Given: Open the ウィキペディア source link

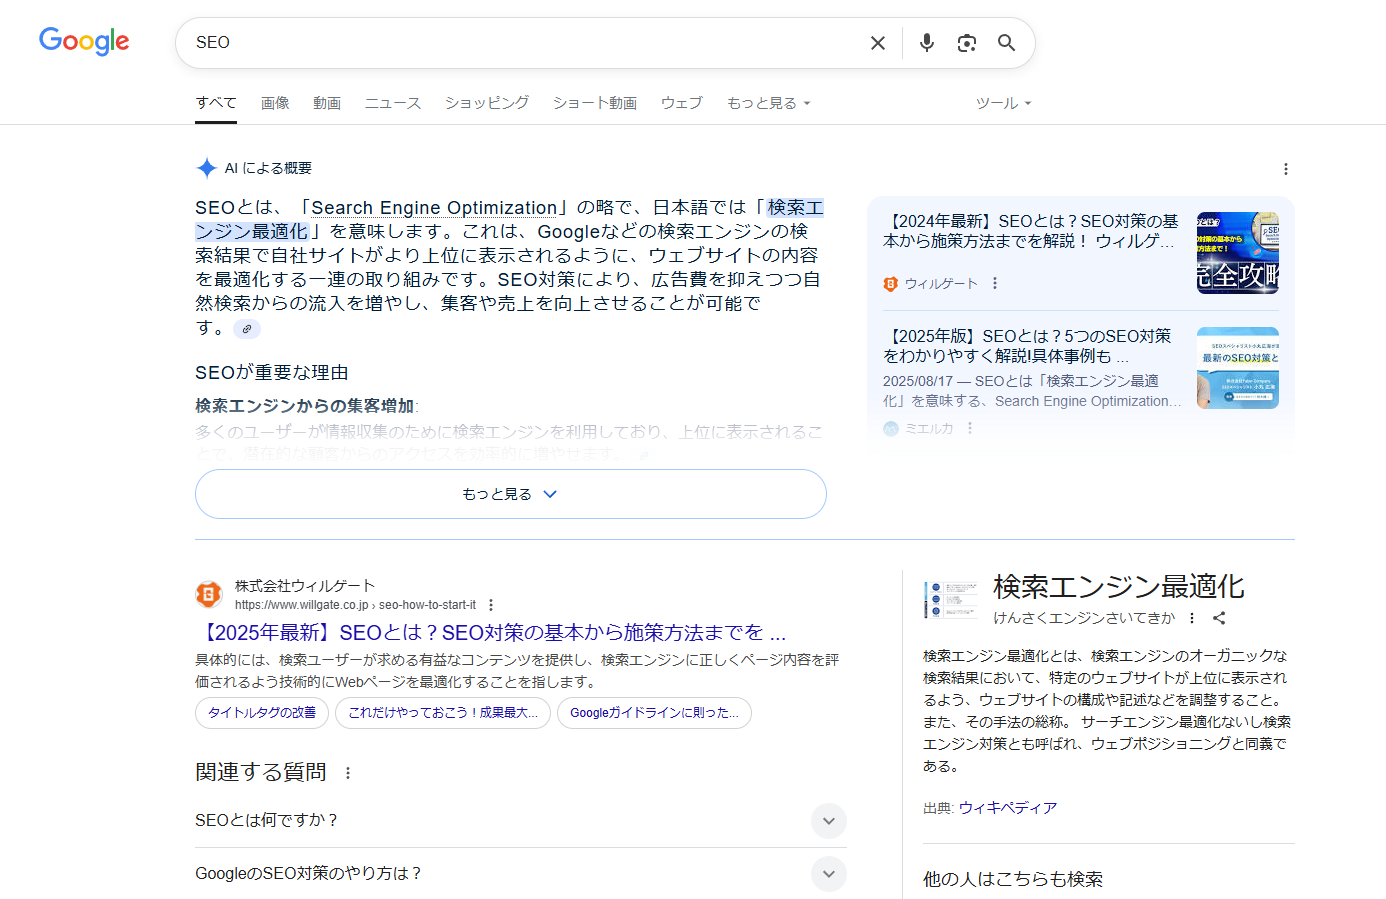Looking at the screenshot, I should (x=1008, y=808).
